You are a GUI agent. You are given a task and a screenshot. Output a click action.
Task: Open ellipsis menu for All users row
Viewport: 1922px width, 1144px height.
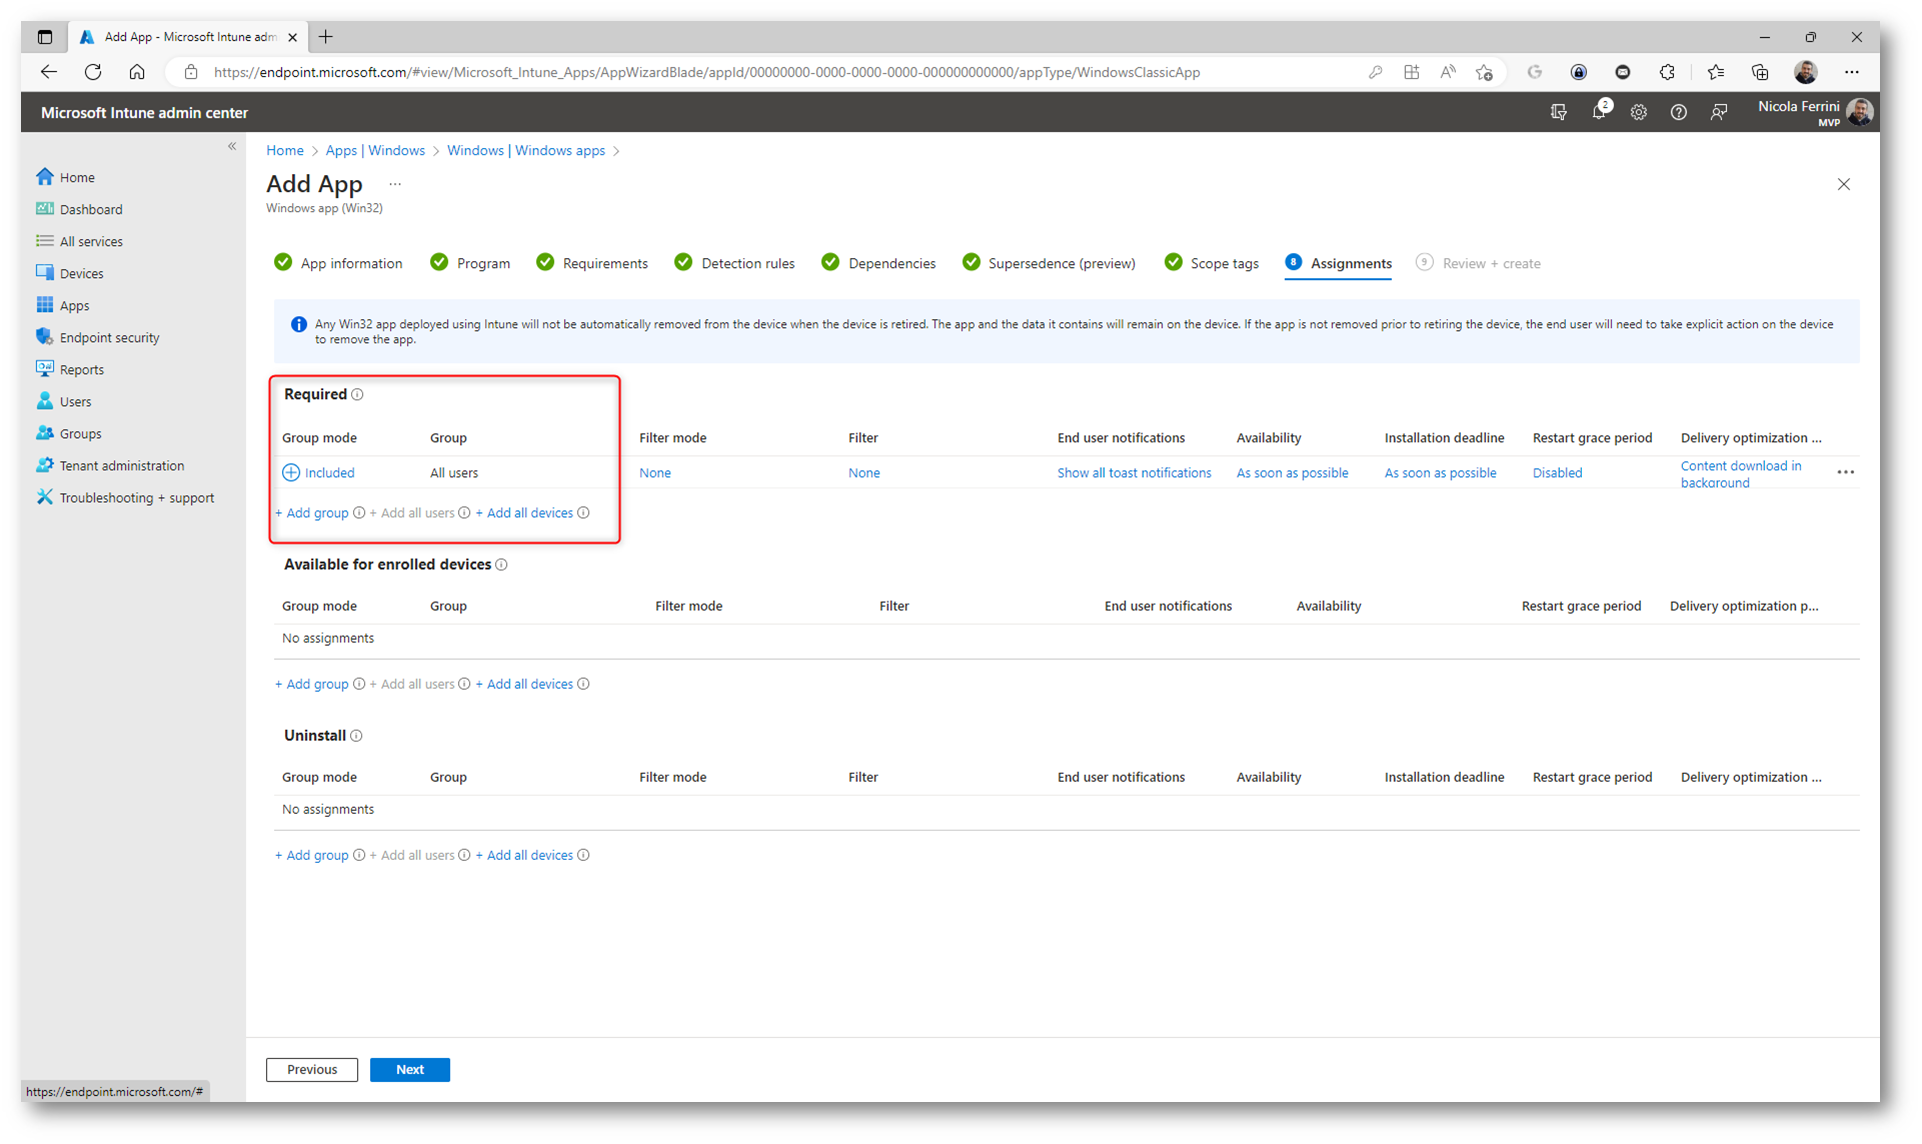tap(1845, 472)
